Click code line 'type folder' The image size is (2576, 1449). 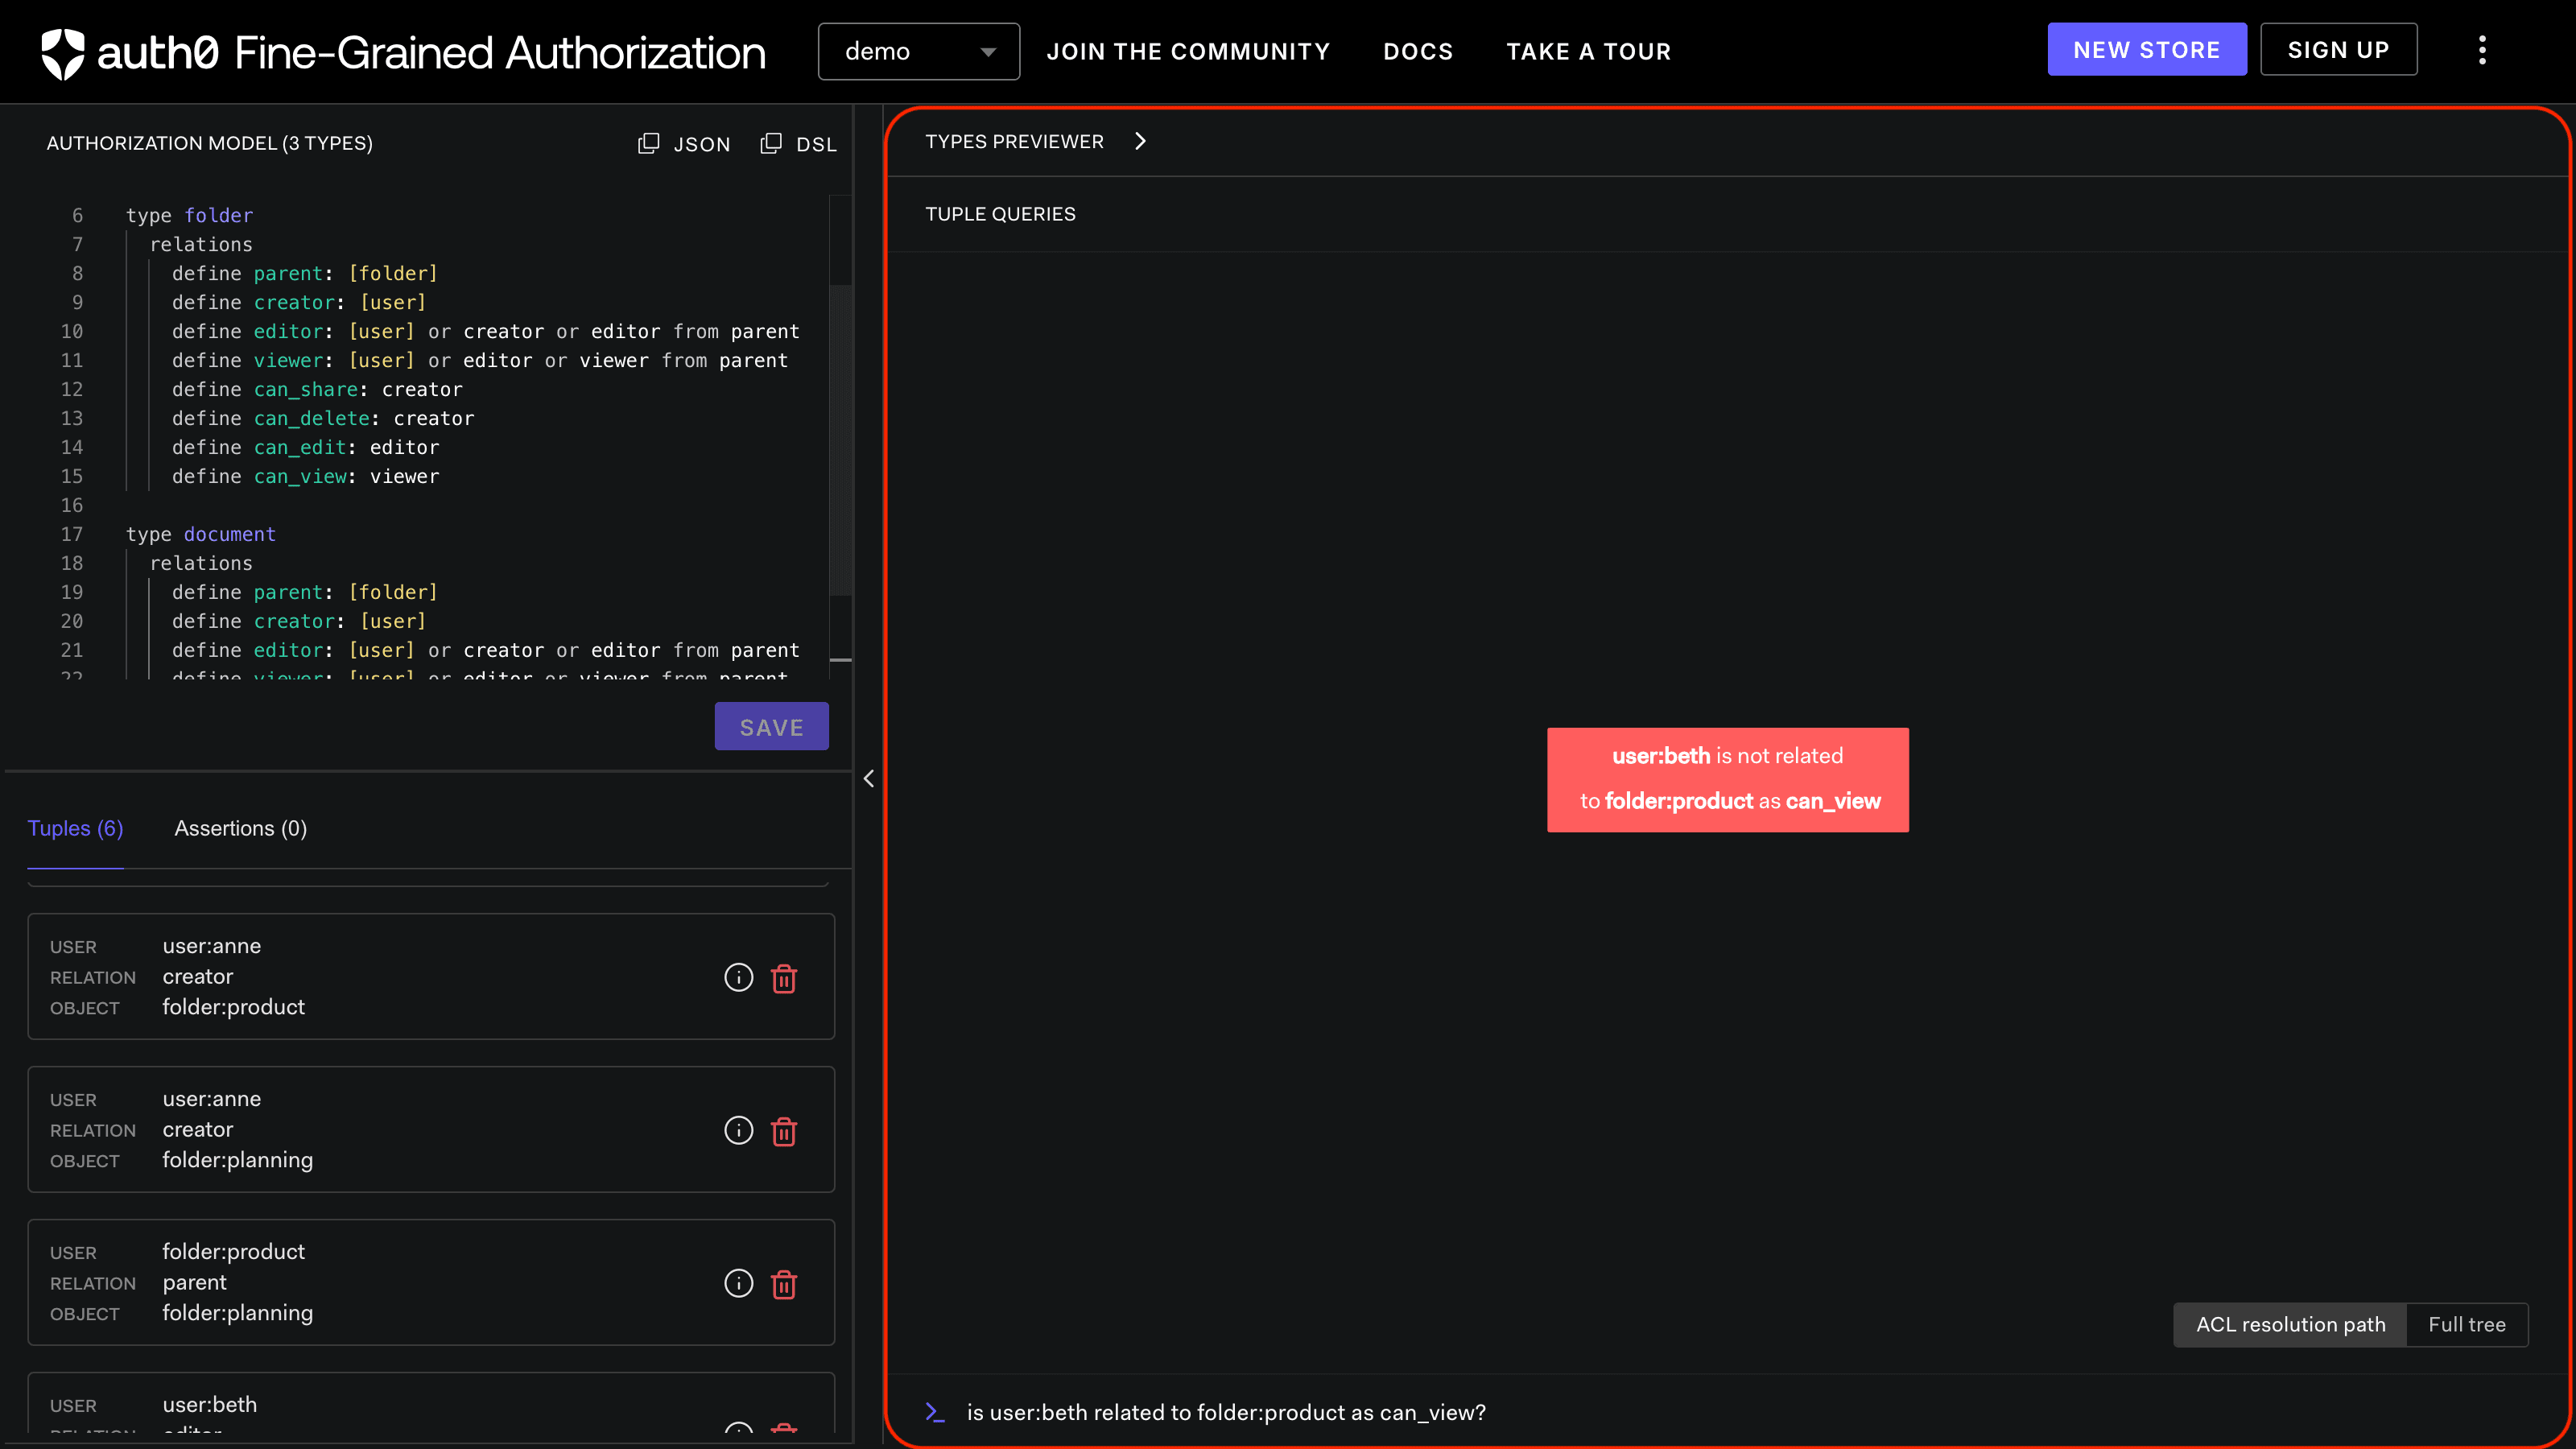pyautogui.click(x=189, y=215)
